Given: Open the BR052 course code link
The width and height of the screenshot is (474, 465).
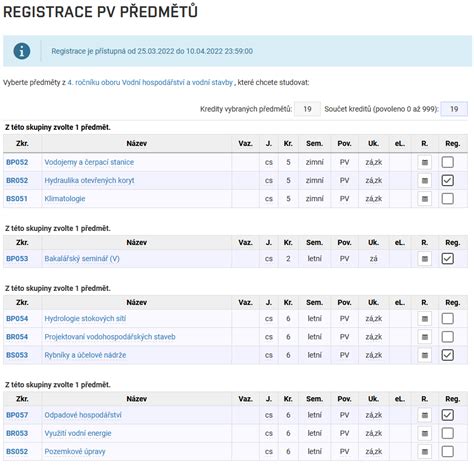Looking at the screenshot, I should tap(17, 181).
